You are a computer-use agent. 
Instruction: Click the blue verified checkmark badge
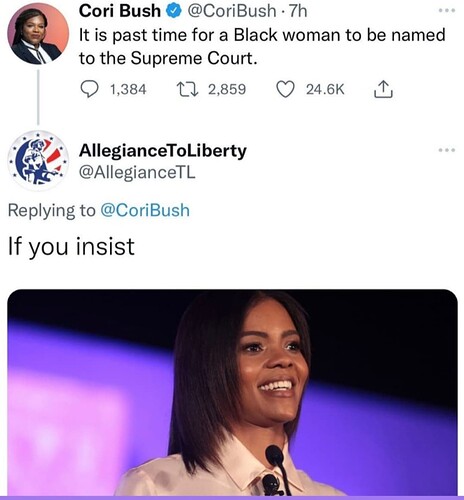pos(174,11)
